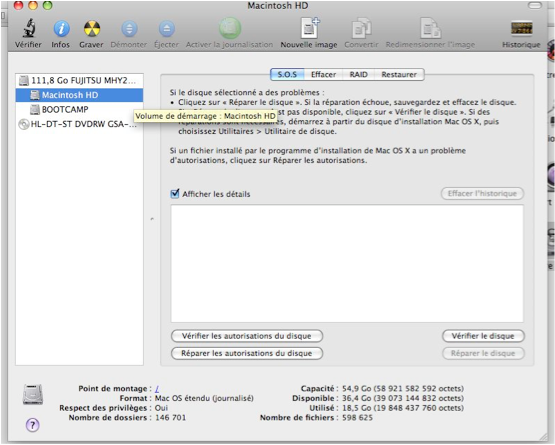Open Infos for the selected volume

click(x=61, y=28)
